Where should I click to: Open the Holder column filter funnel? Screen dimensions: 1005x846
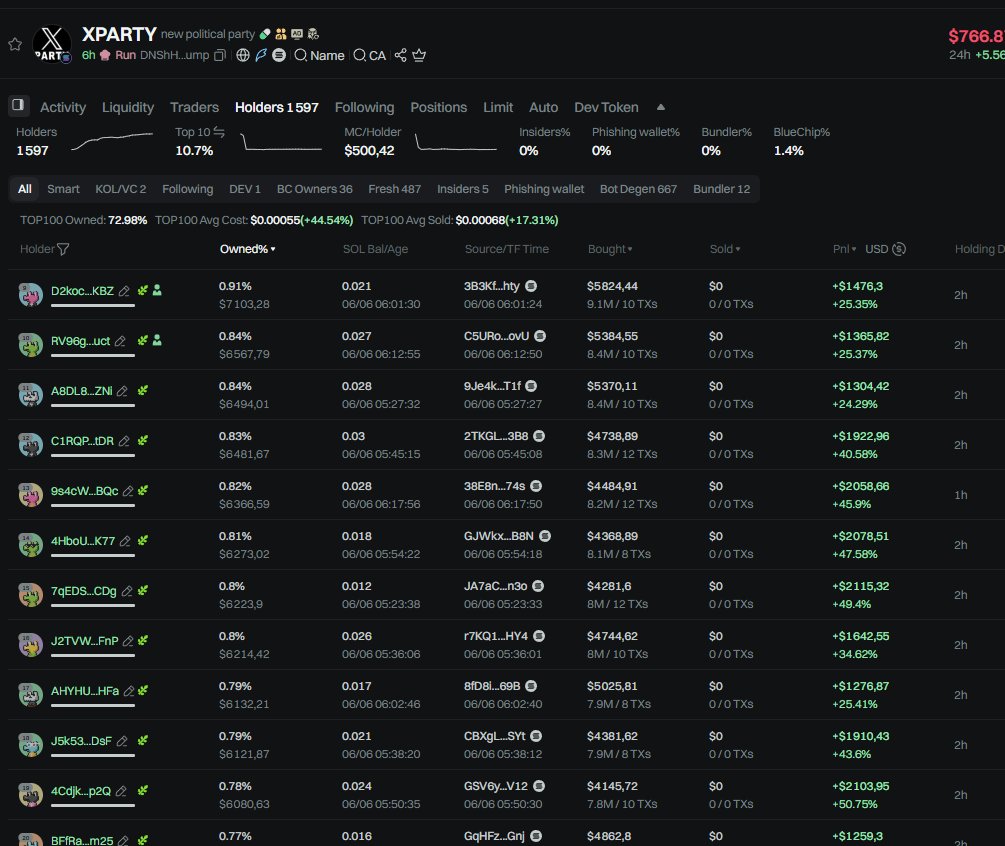click(x=63, y=249)
